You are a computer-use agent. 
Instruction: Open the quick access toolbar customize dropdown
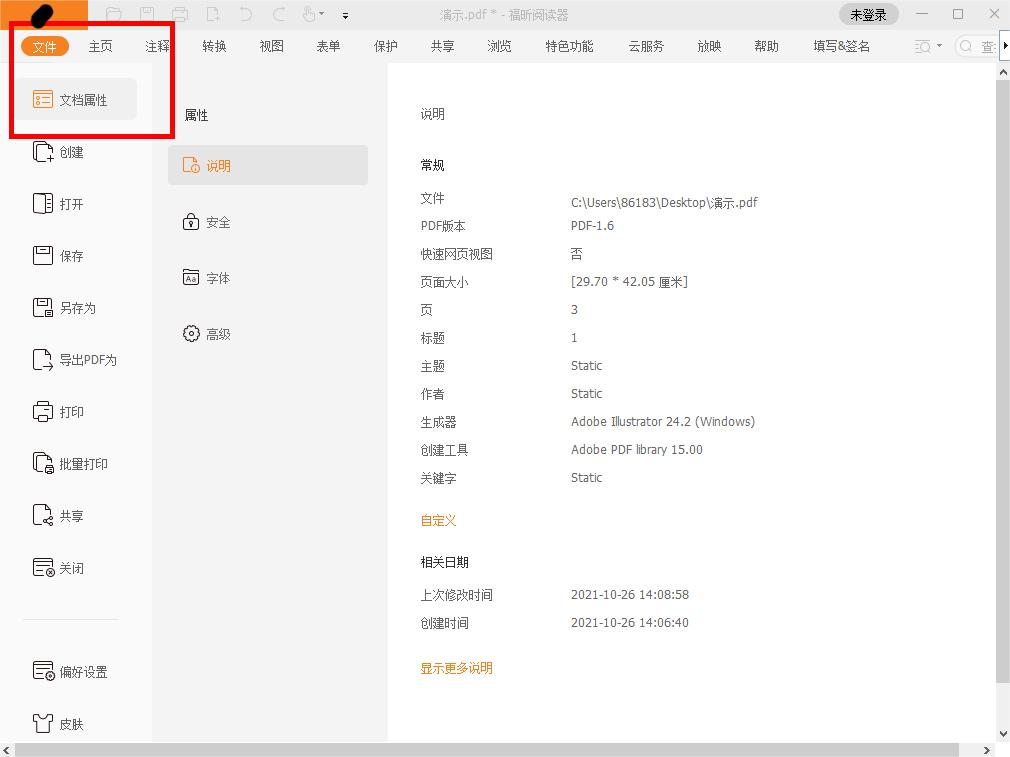(345, 15)
